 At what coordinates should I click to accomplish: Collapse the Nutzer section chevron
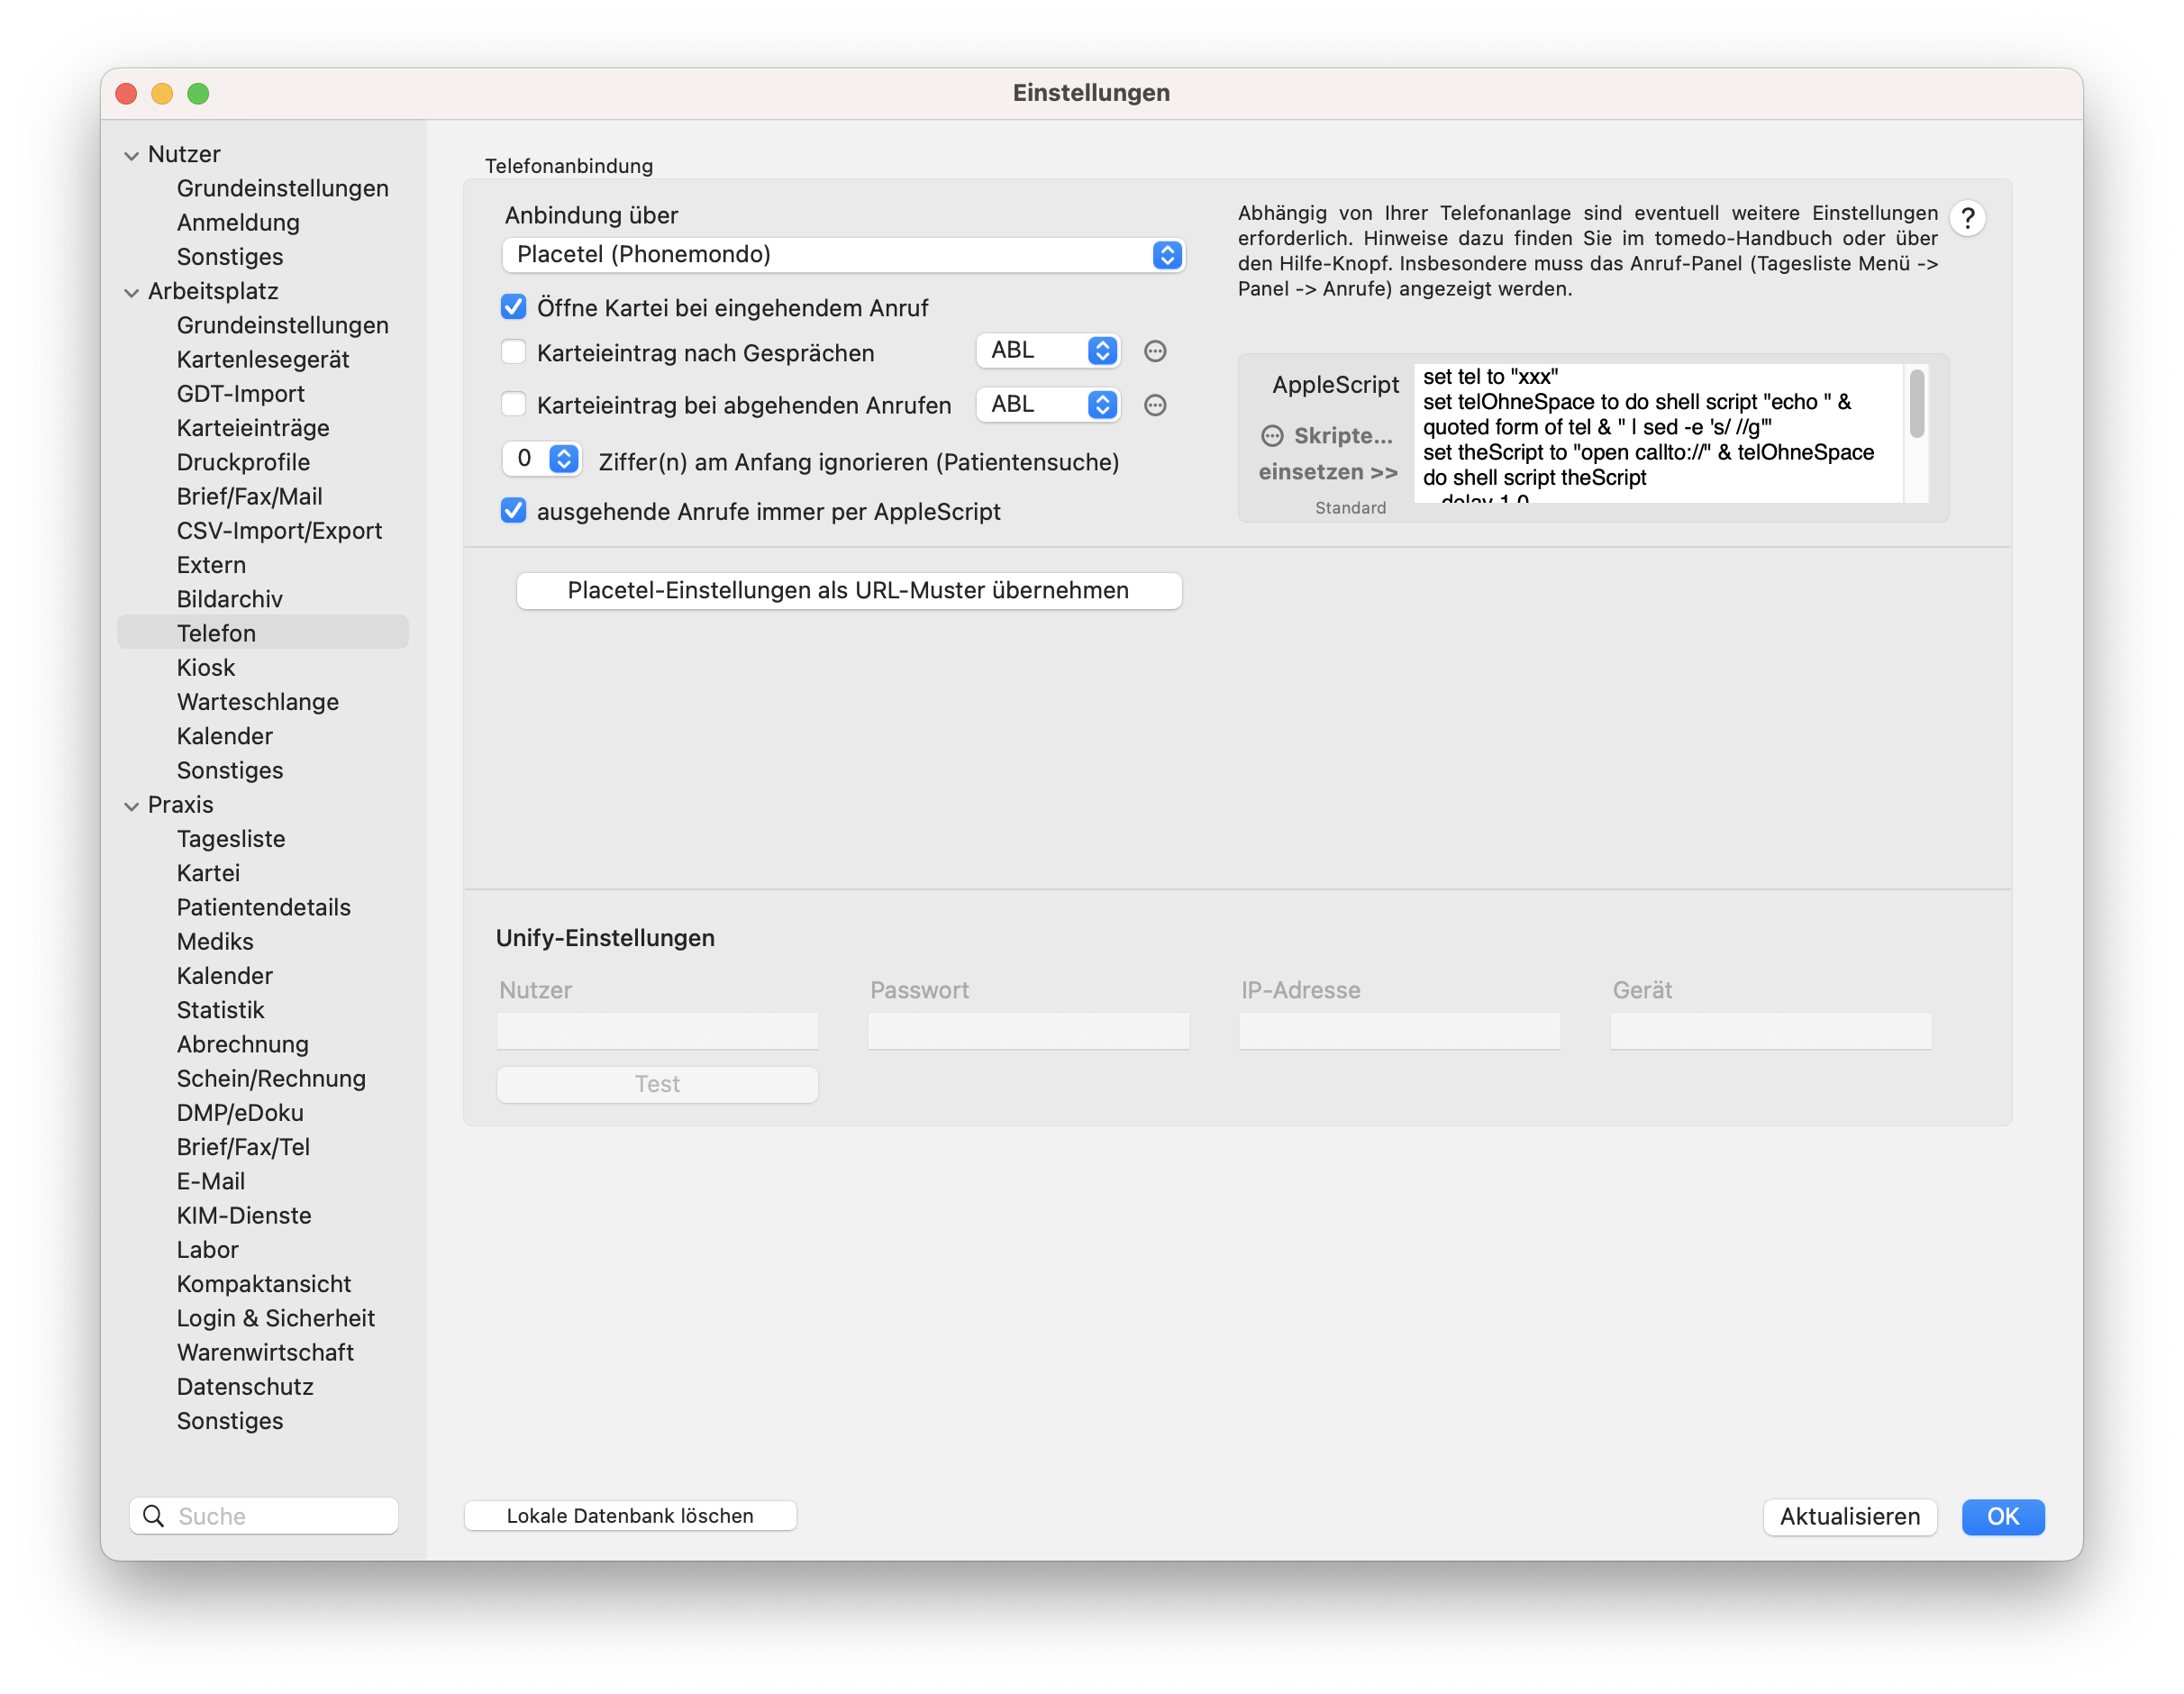pyautogui.click(x=131, y=155)
